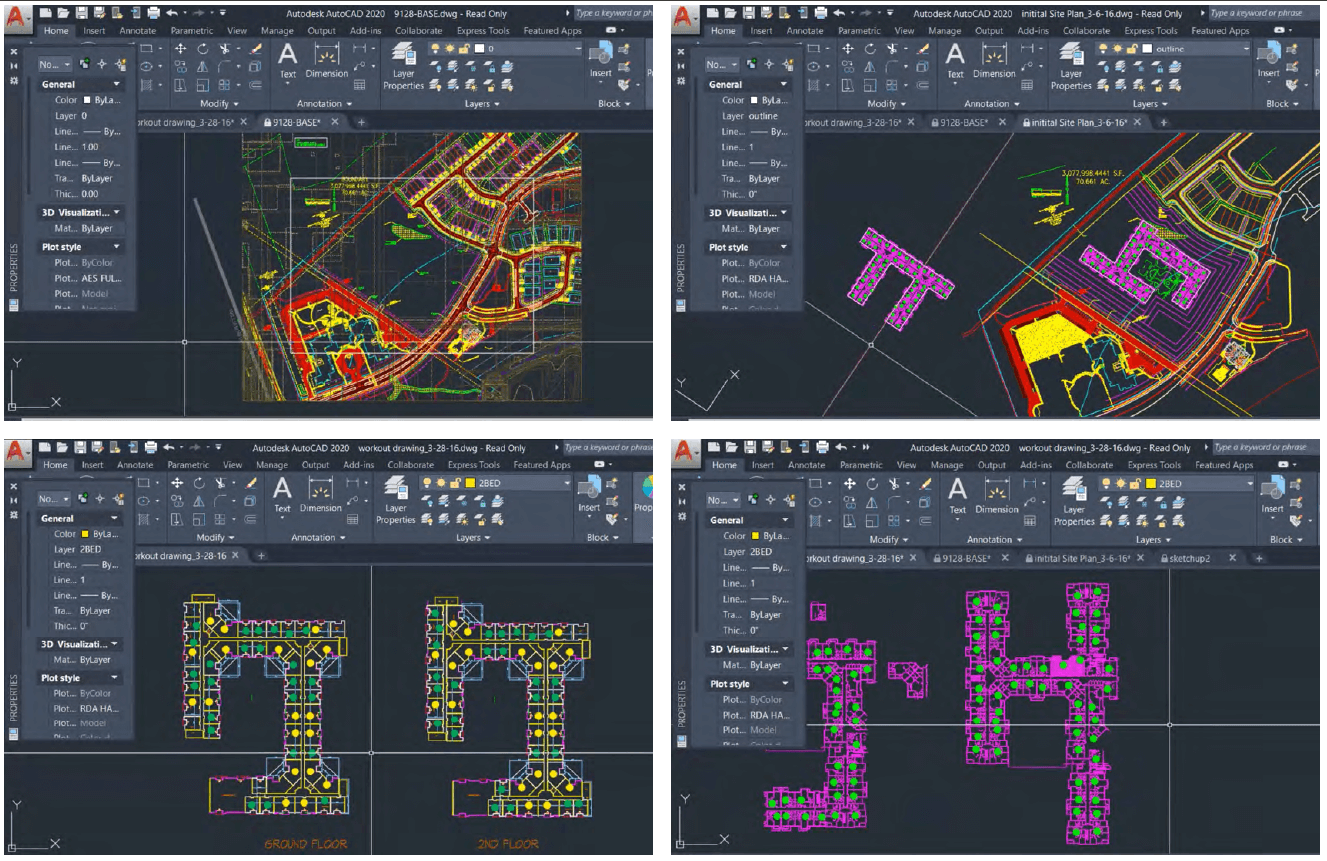Image resolution: width=1327 pixels, height=861 pixels.
Task: Click the Dimension tool in the top-right window
Action: pyautogui.click(x=994, y=60)
